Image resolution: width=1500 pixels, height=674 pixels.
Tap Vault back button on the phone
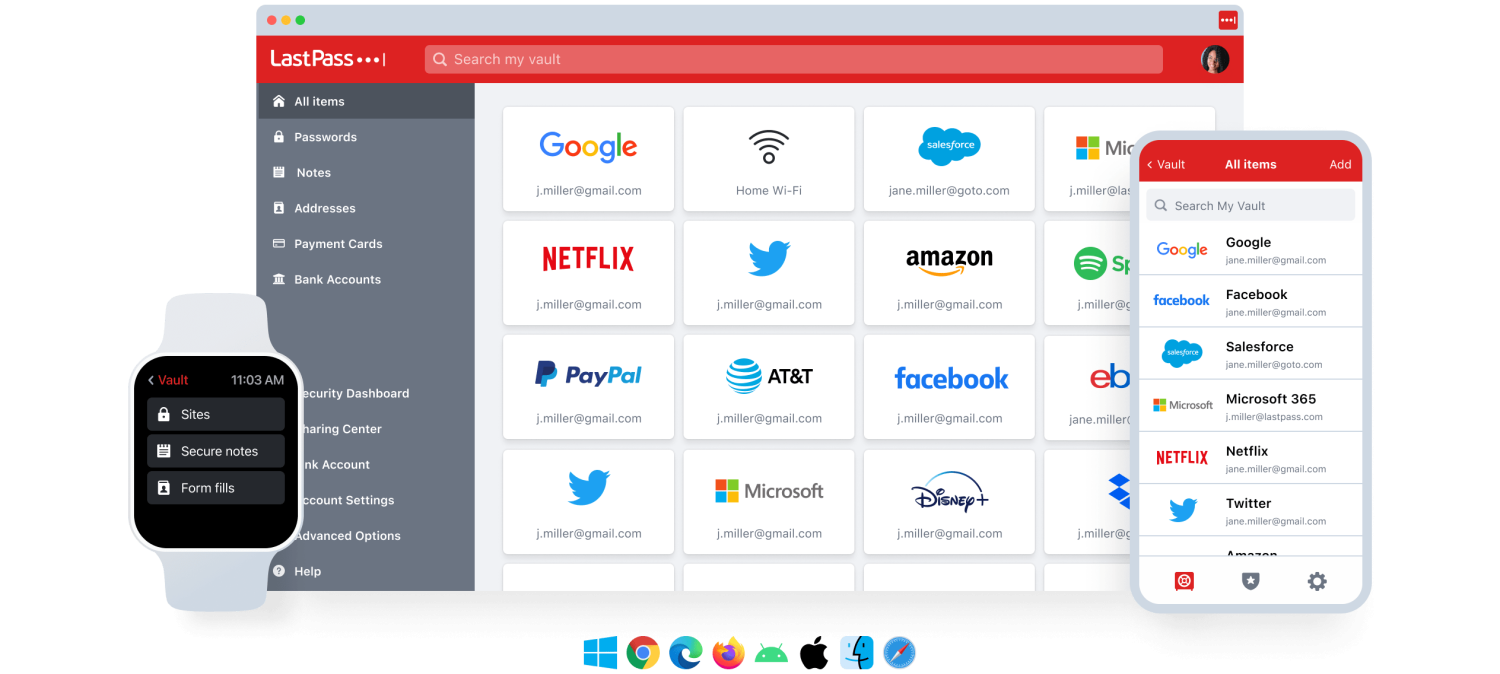(x=1166, y=164)
